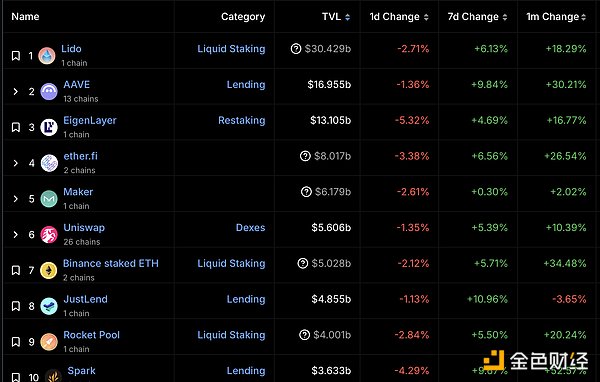Open the Liquid Staking category for Rocket Pool
The image size is (600, 382).
(x=231, y=335)
